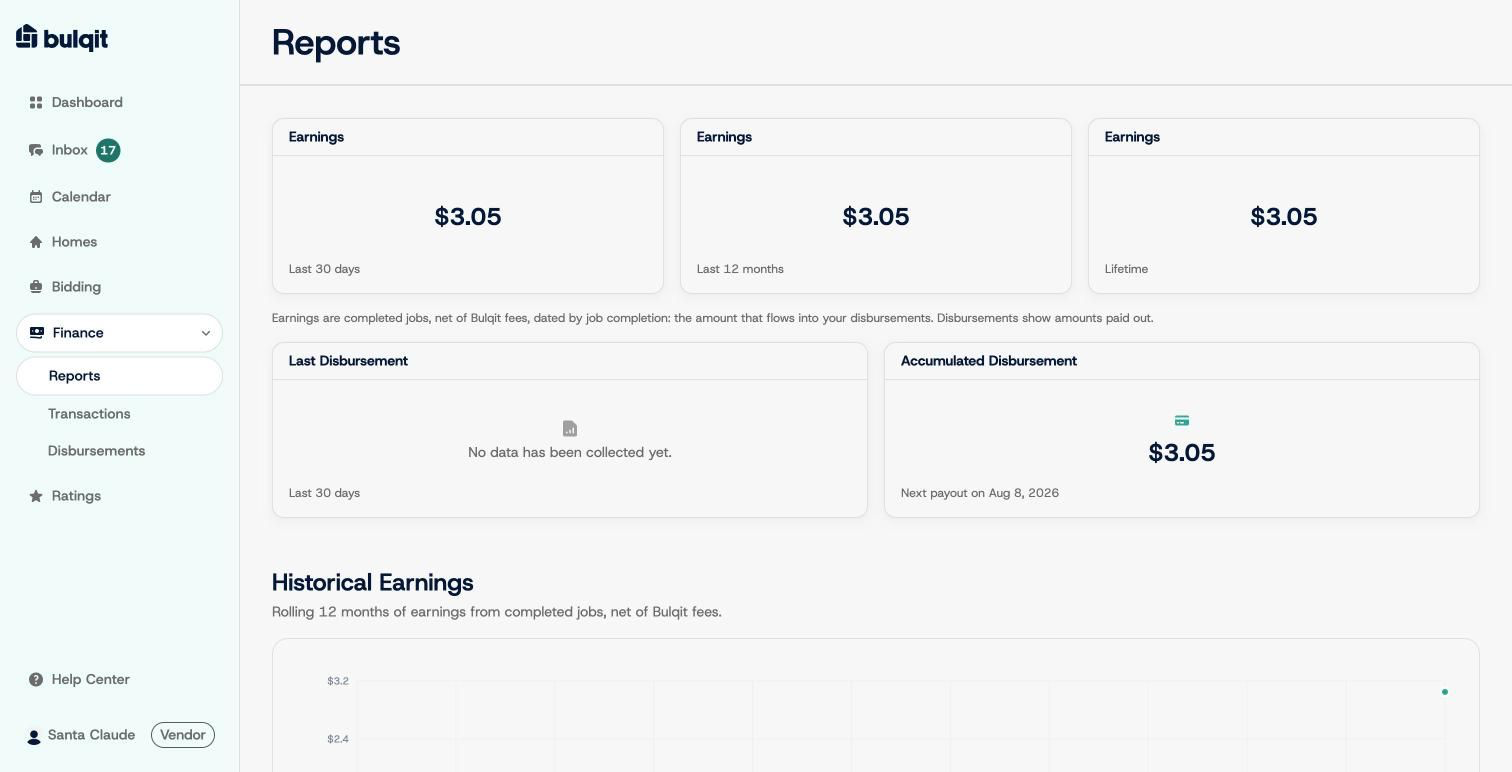Click the Vendor role badge
This screenshot has height=772, width=1512.
(x=183, y=735)
